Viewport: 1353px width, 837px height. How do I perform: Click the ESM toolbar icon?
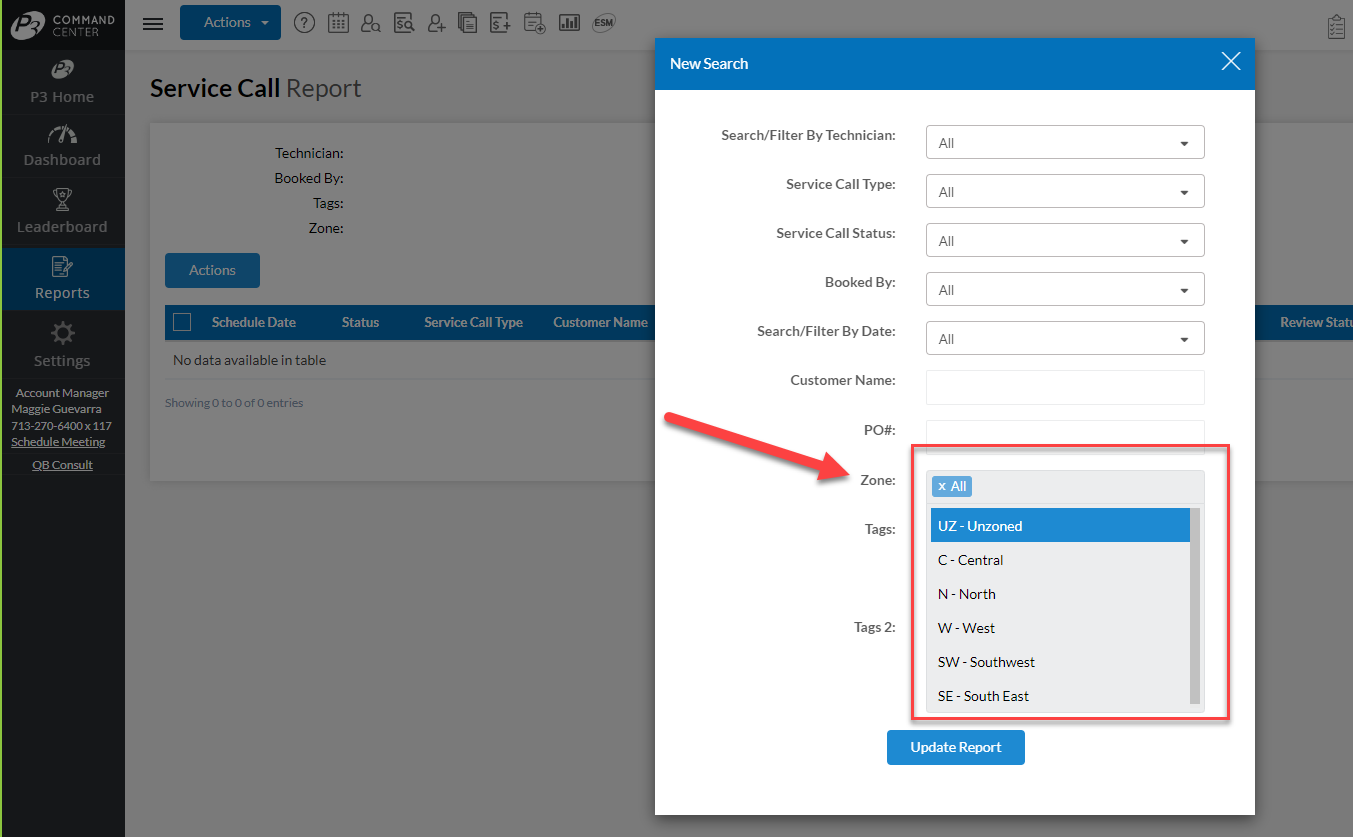click(x=603, y=23)
